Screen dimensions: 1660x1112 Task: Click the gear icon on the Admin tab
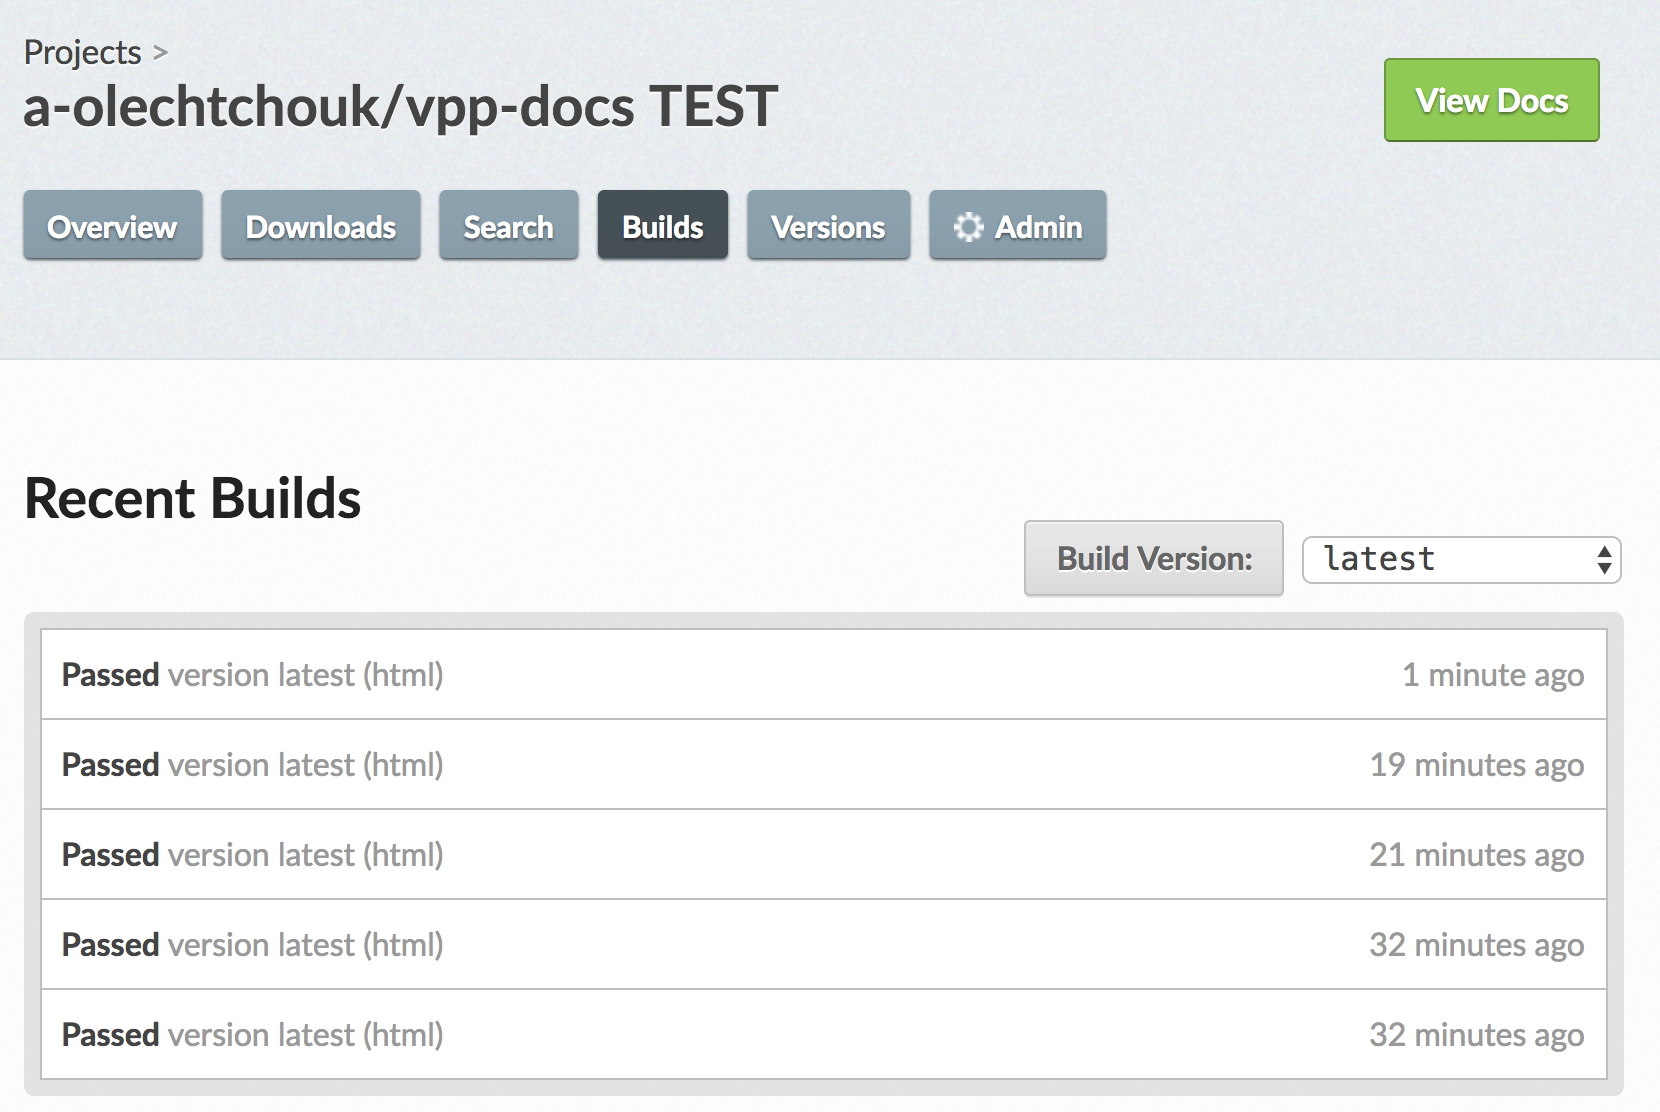pyautogui.click(x=968, y=227)
